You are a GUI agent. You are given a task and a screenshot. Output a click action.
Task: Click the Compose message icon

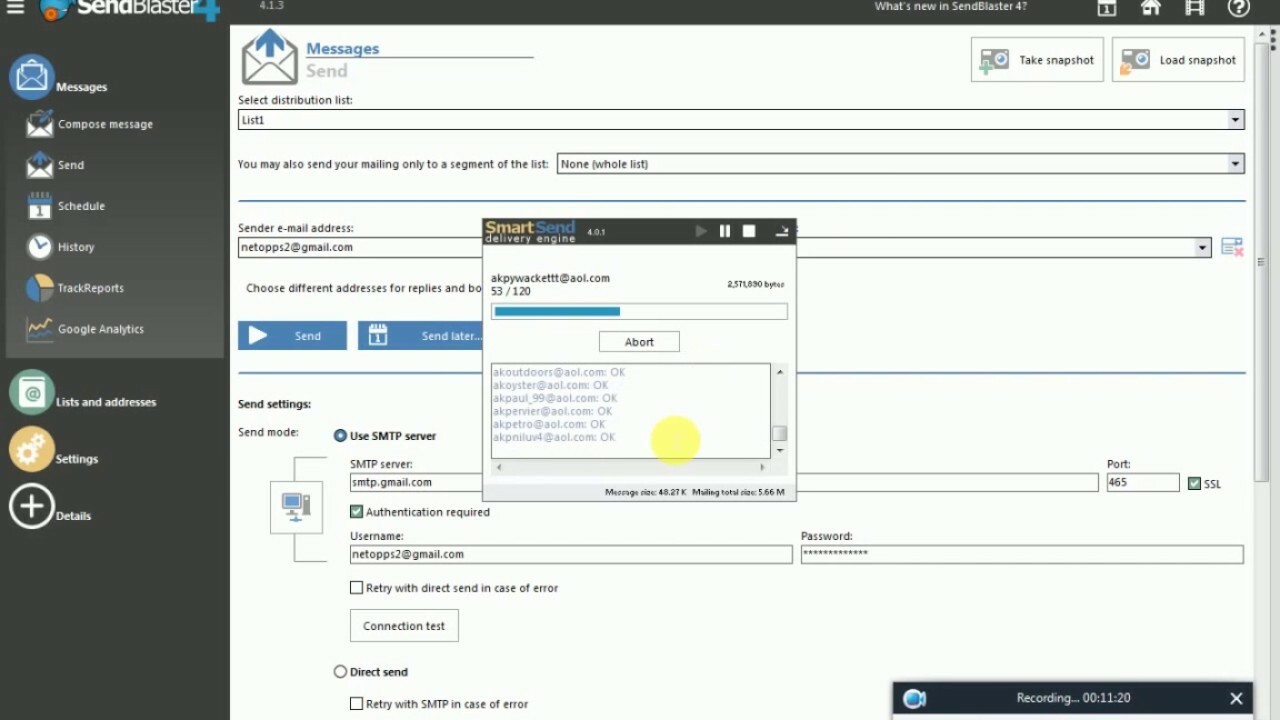39,124
